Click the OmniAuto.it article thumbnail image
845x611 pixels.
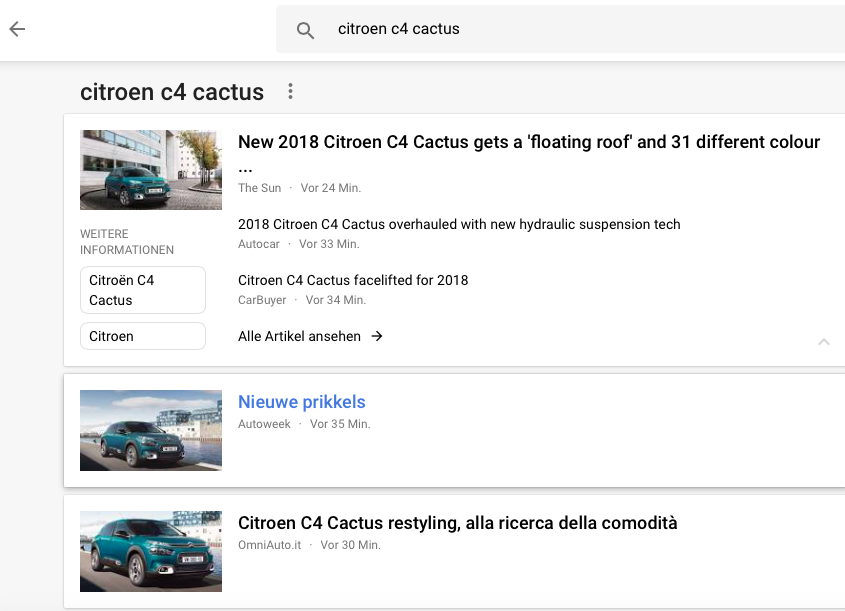[x=151, y=551]
